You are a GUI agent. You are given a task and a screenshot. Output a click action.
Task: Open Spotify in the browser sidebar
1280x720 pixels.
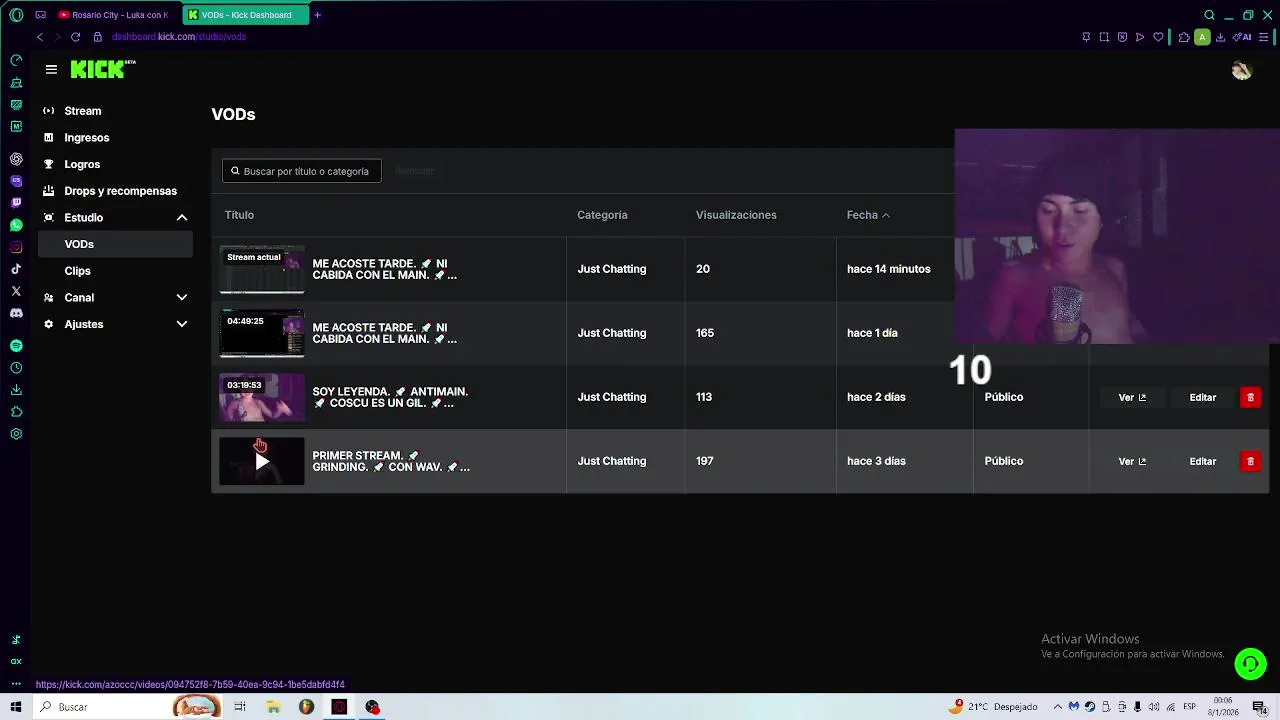[16, 346]
